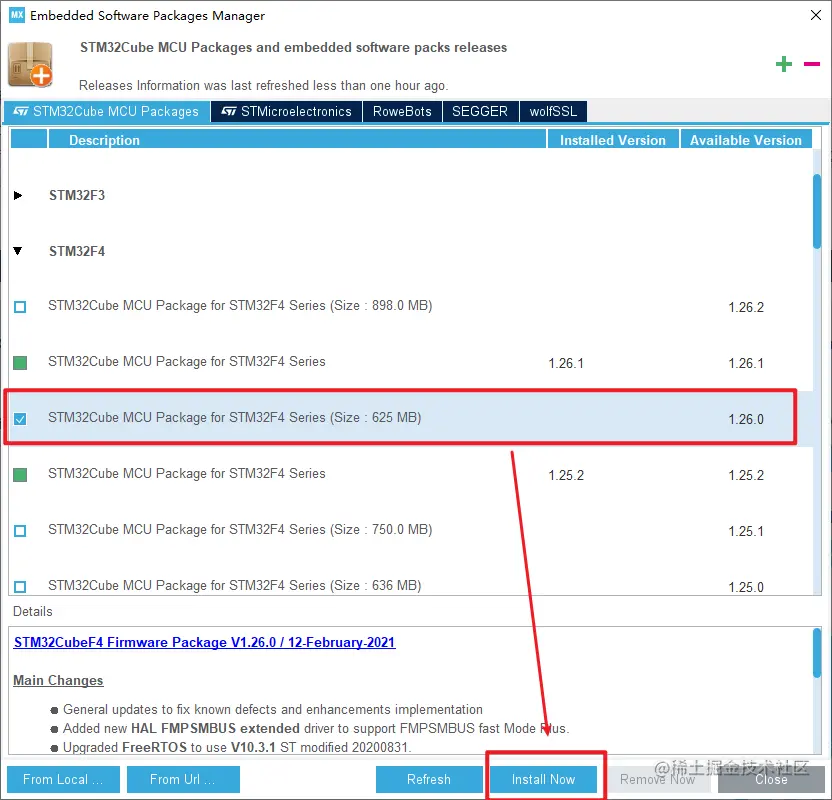Viewport: 832px width, 800px height.
Task: Click the HAL FMPSMBUS extended driver bullet
Action: 316,728
